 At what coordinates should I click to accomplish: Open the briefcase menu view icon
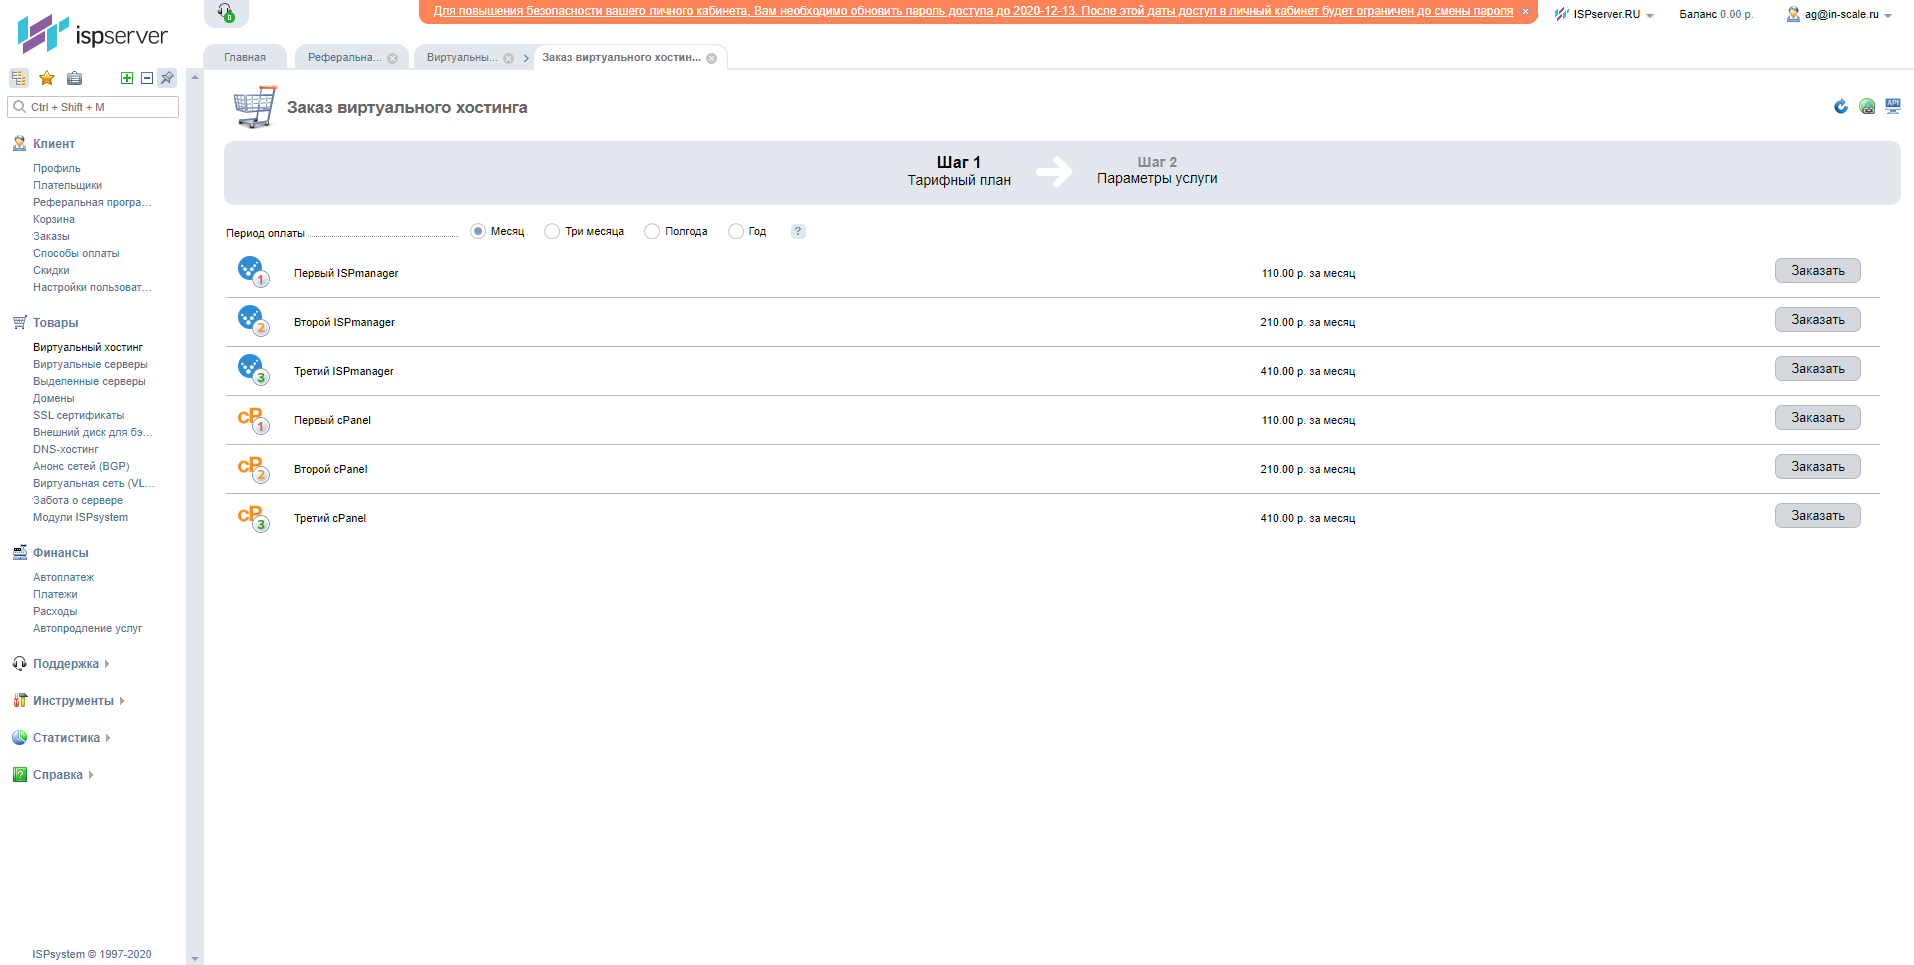coord(75,78)
